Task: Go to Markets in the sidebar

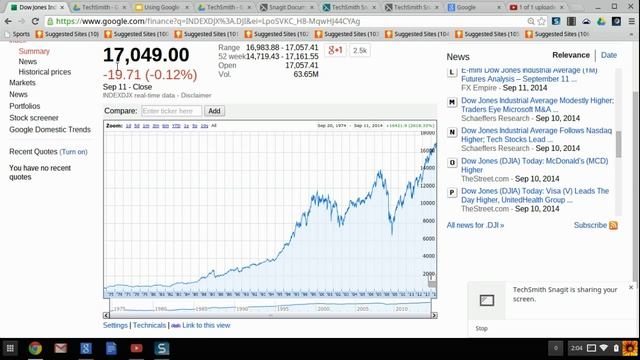Action: (22, 82)
